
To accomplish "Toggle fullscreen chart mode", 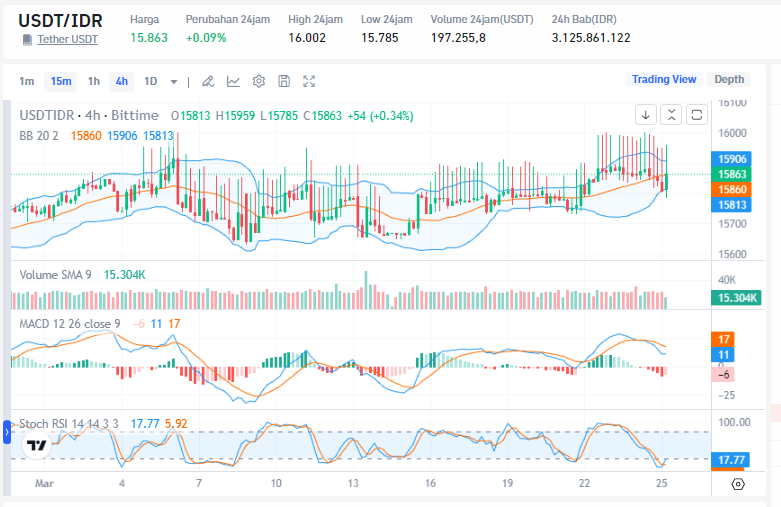I will (309, 81).
